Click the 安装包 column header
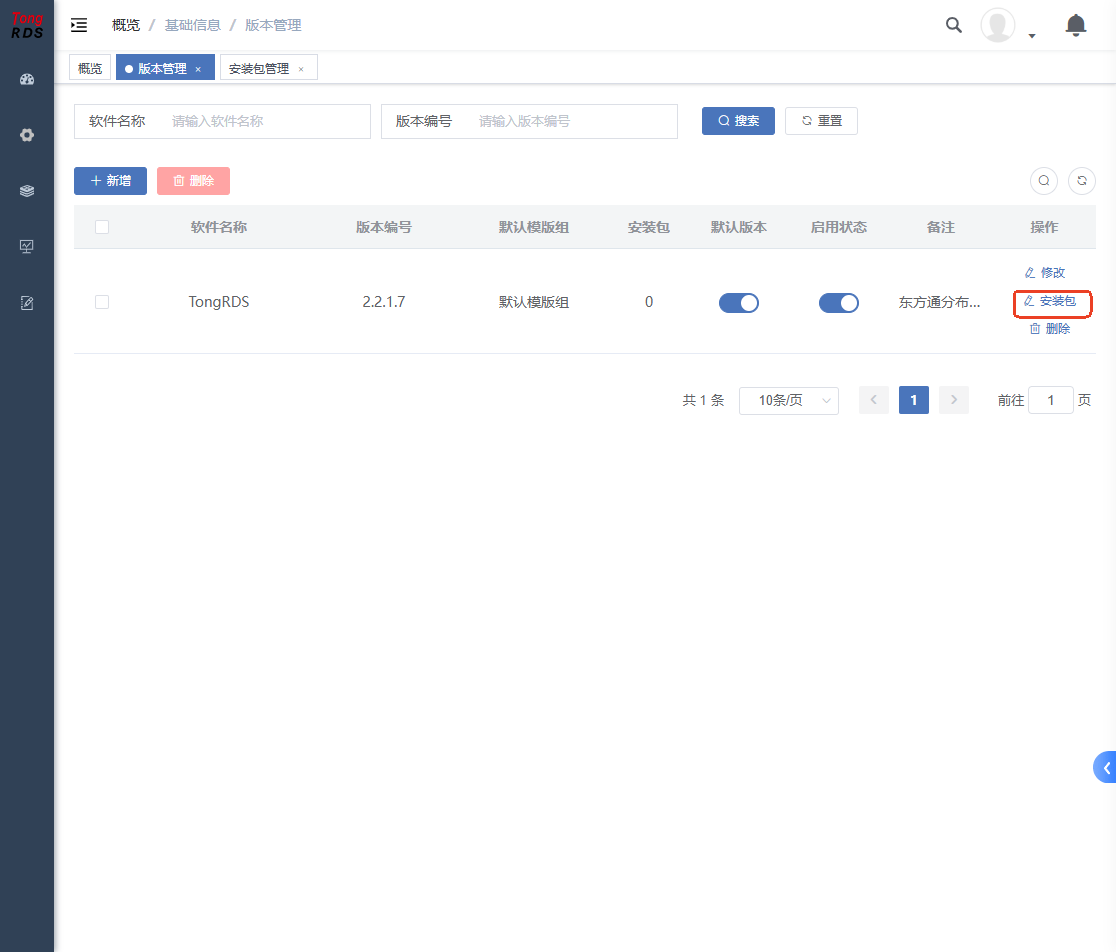 pyautogui.click(x=649, y=227)
